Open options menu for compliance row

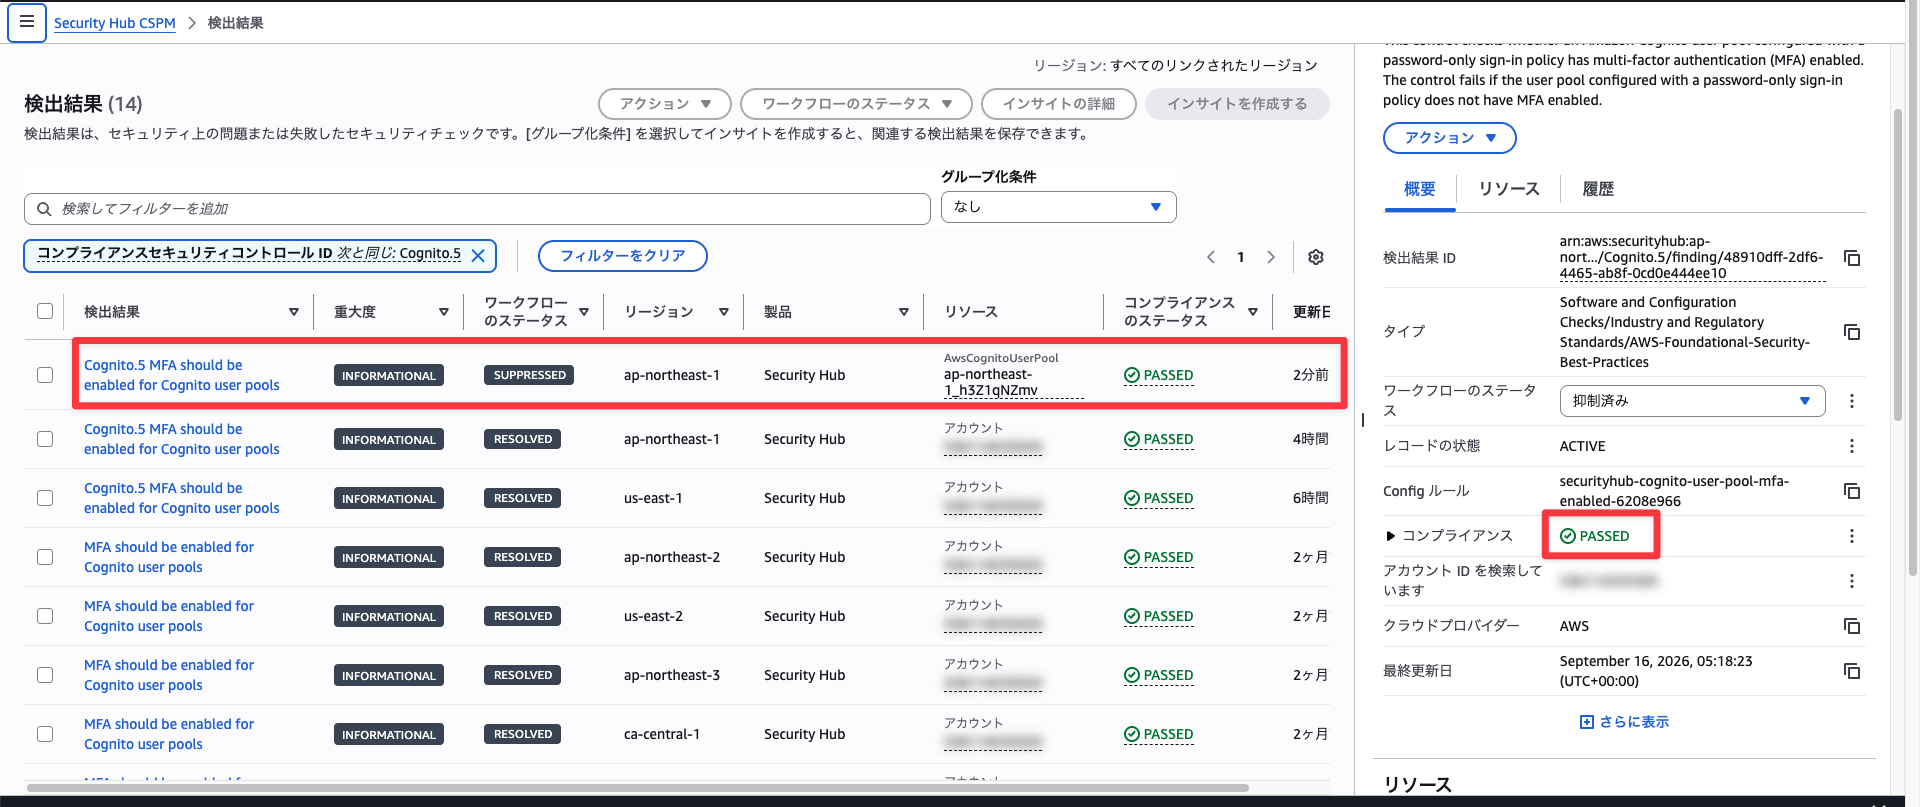(x=1852, y=536)
